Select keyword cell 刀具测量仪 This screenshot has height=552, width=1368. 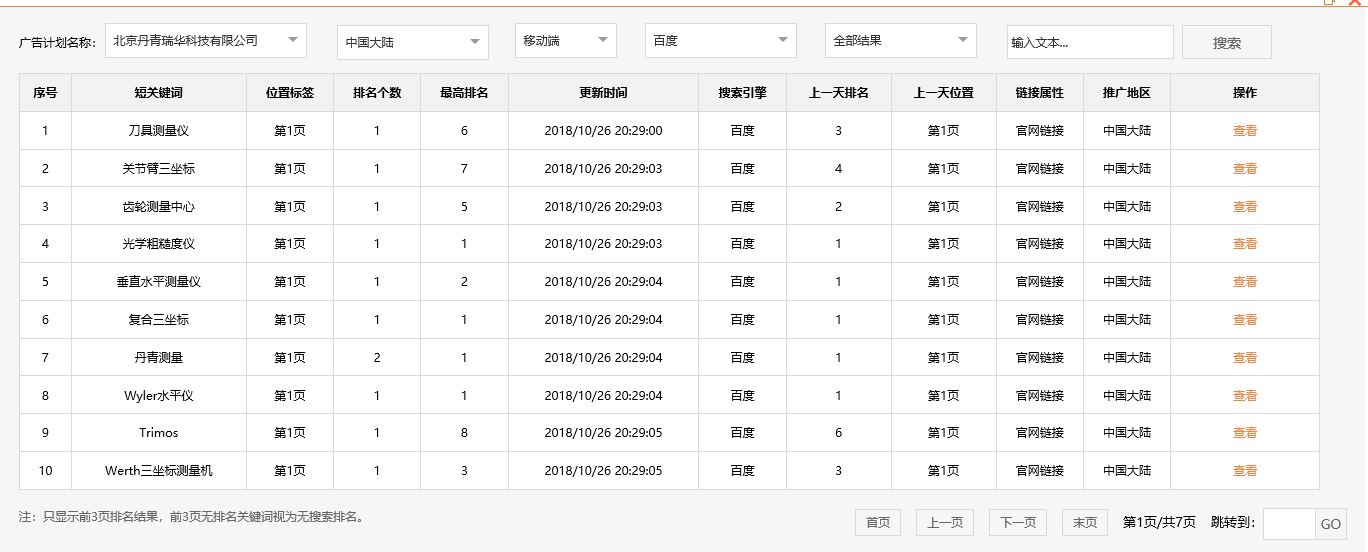(159, 131)
